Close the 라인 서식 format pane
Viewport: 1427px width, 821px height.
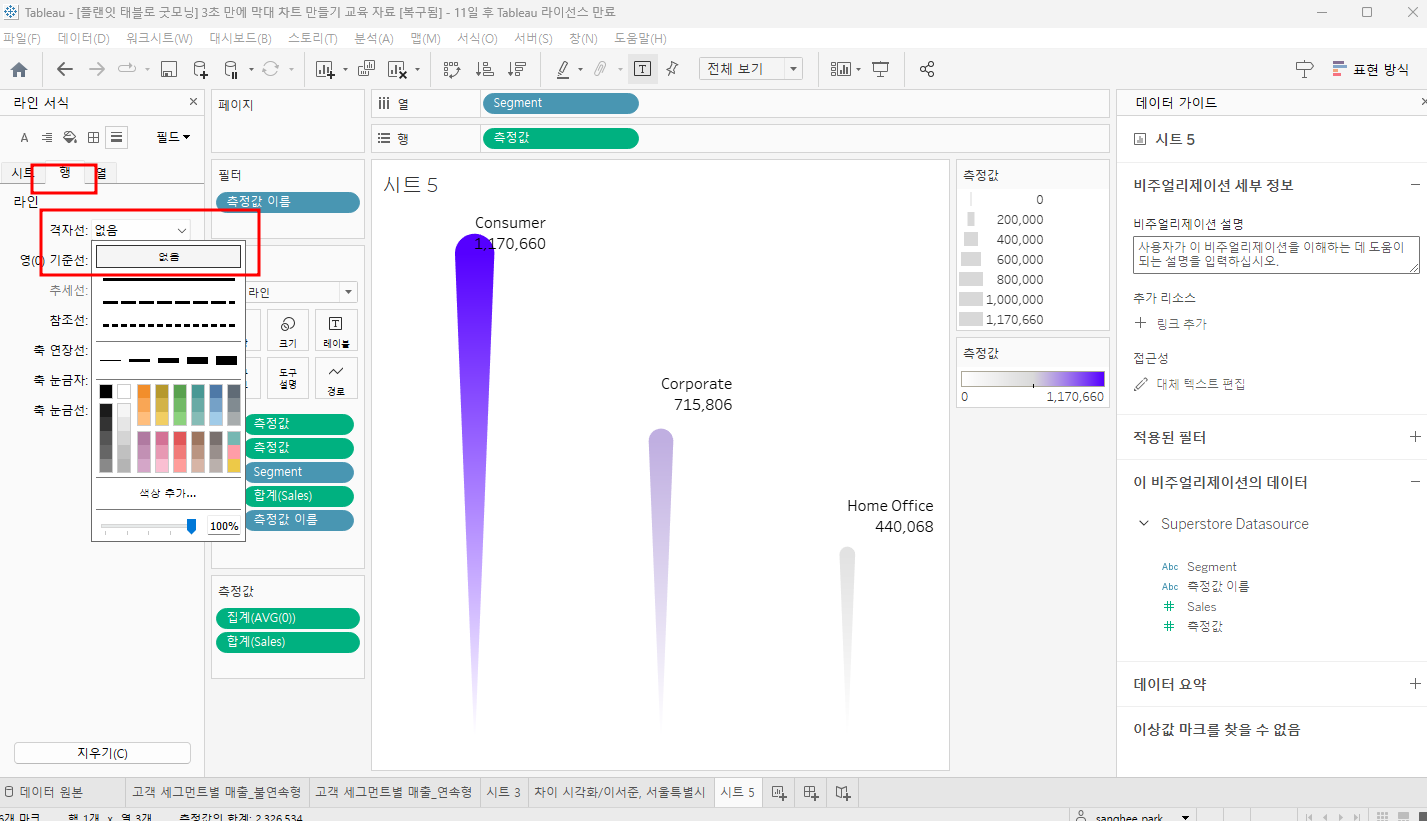[x=193, y=102]
